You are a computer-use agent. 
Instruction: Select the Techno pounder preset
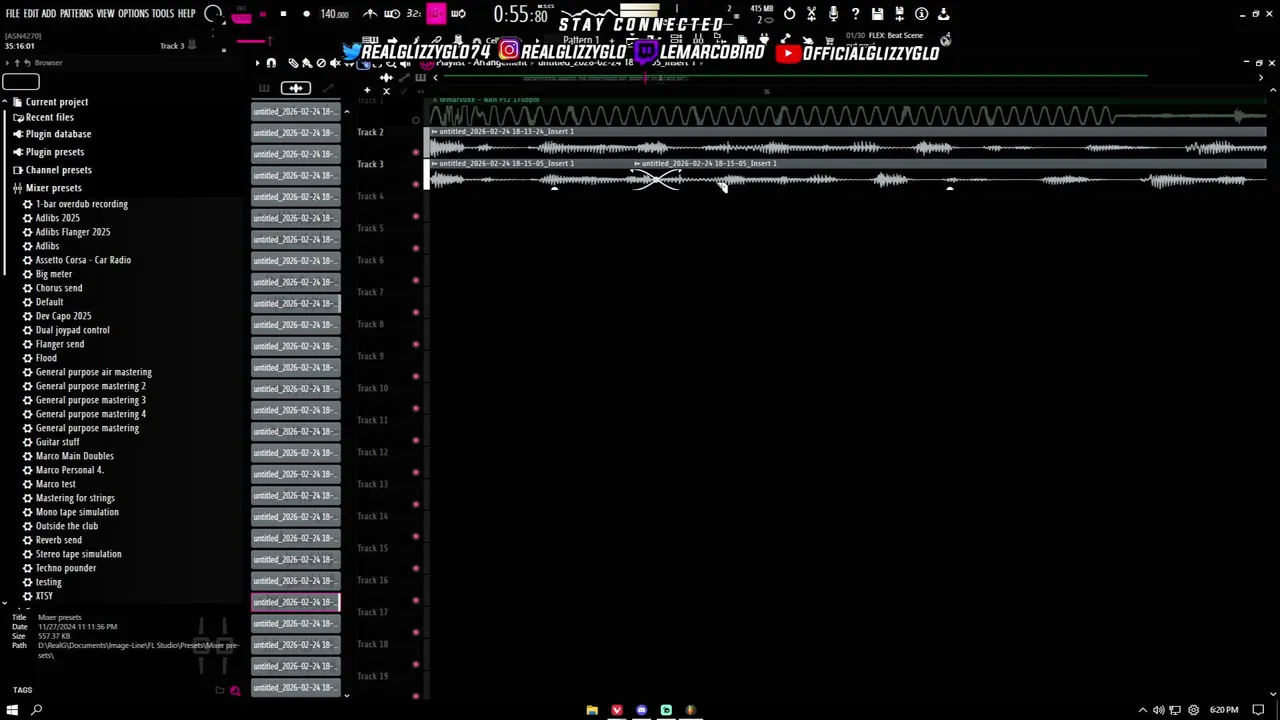(x=66, y=568)
